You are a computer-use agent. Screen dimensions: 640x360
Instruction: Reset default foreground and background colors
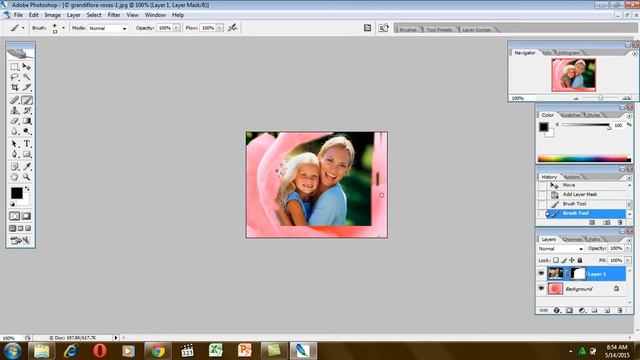[13, 204]
